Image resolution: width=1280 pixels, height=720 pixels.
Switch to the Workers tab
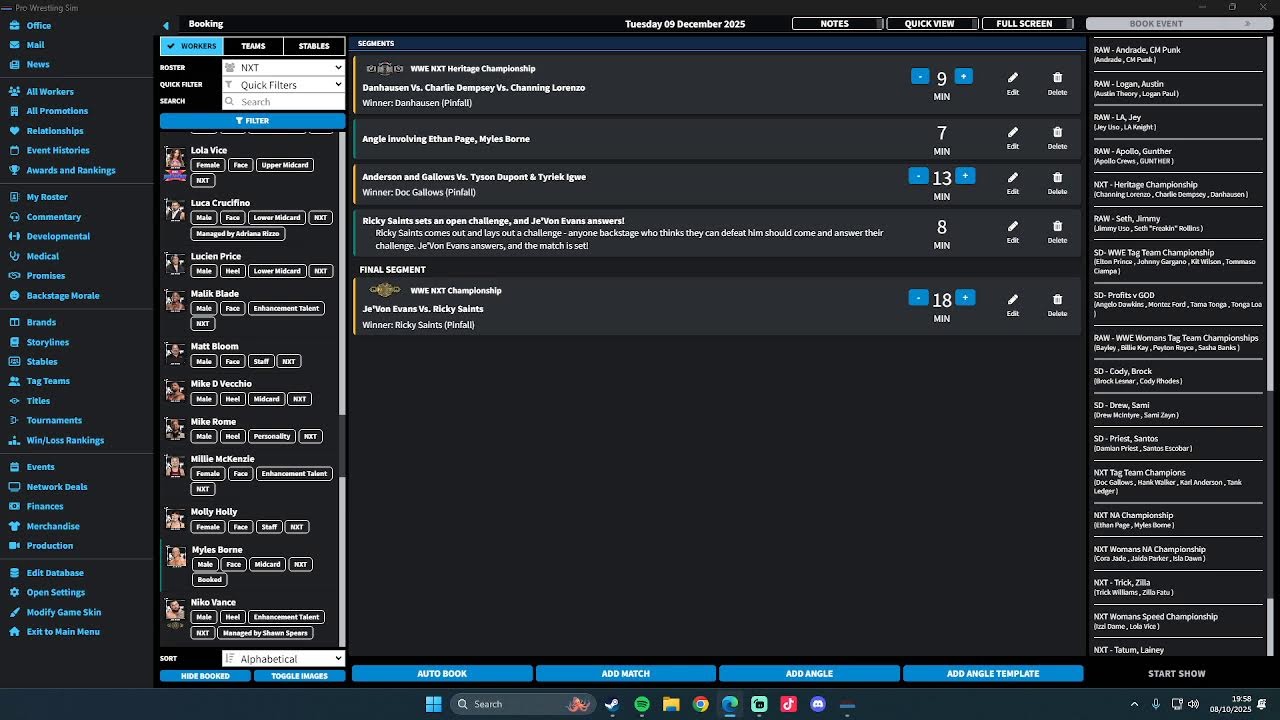coord(192,46)
